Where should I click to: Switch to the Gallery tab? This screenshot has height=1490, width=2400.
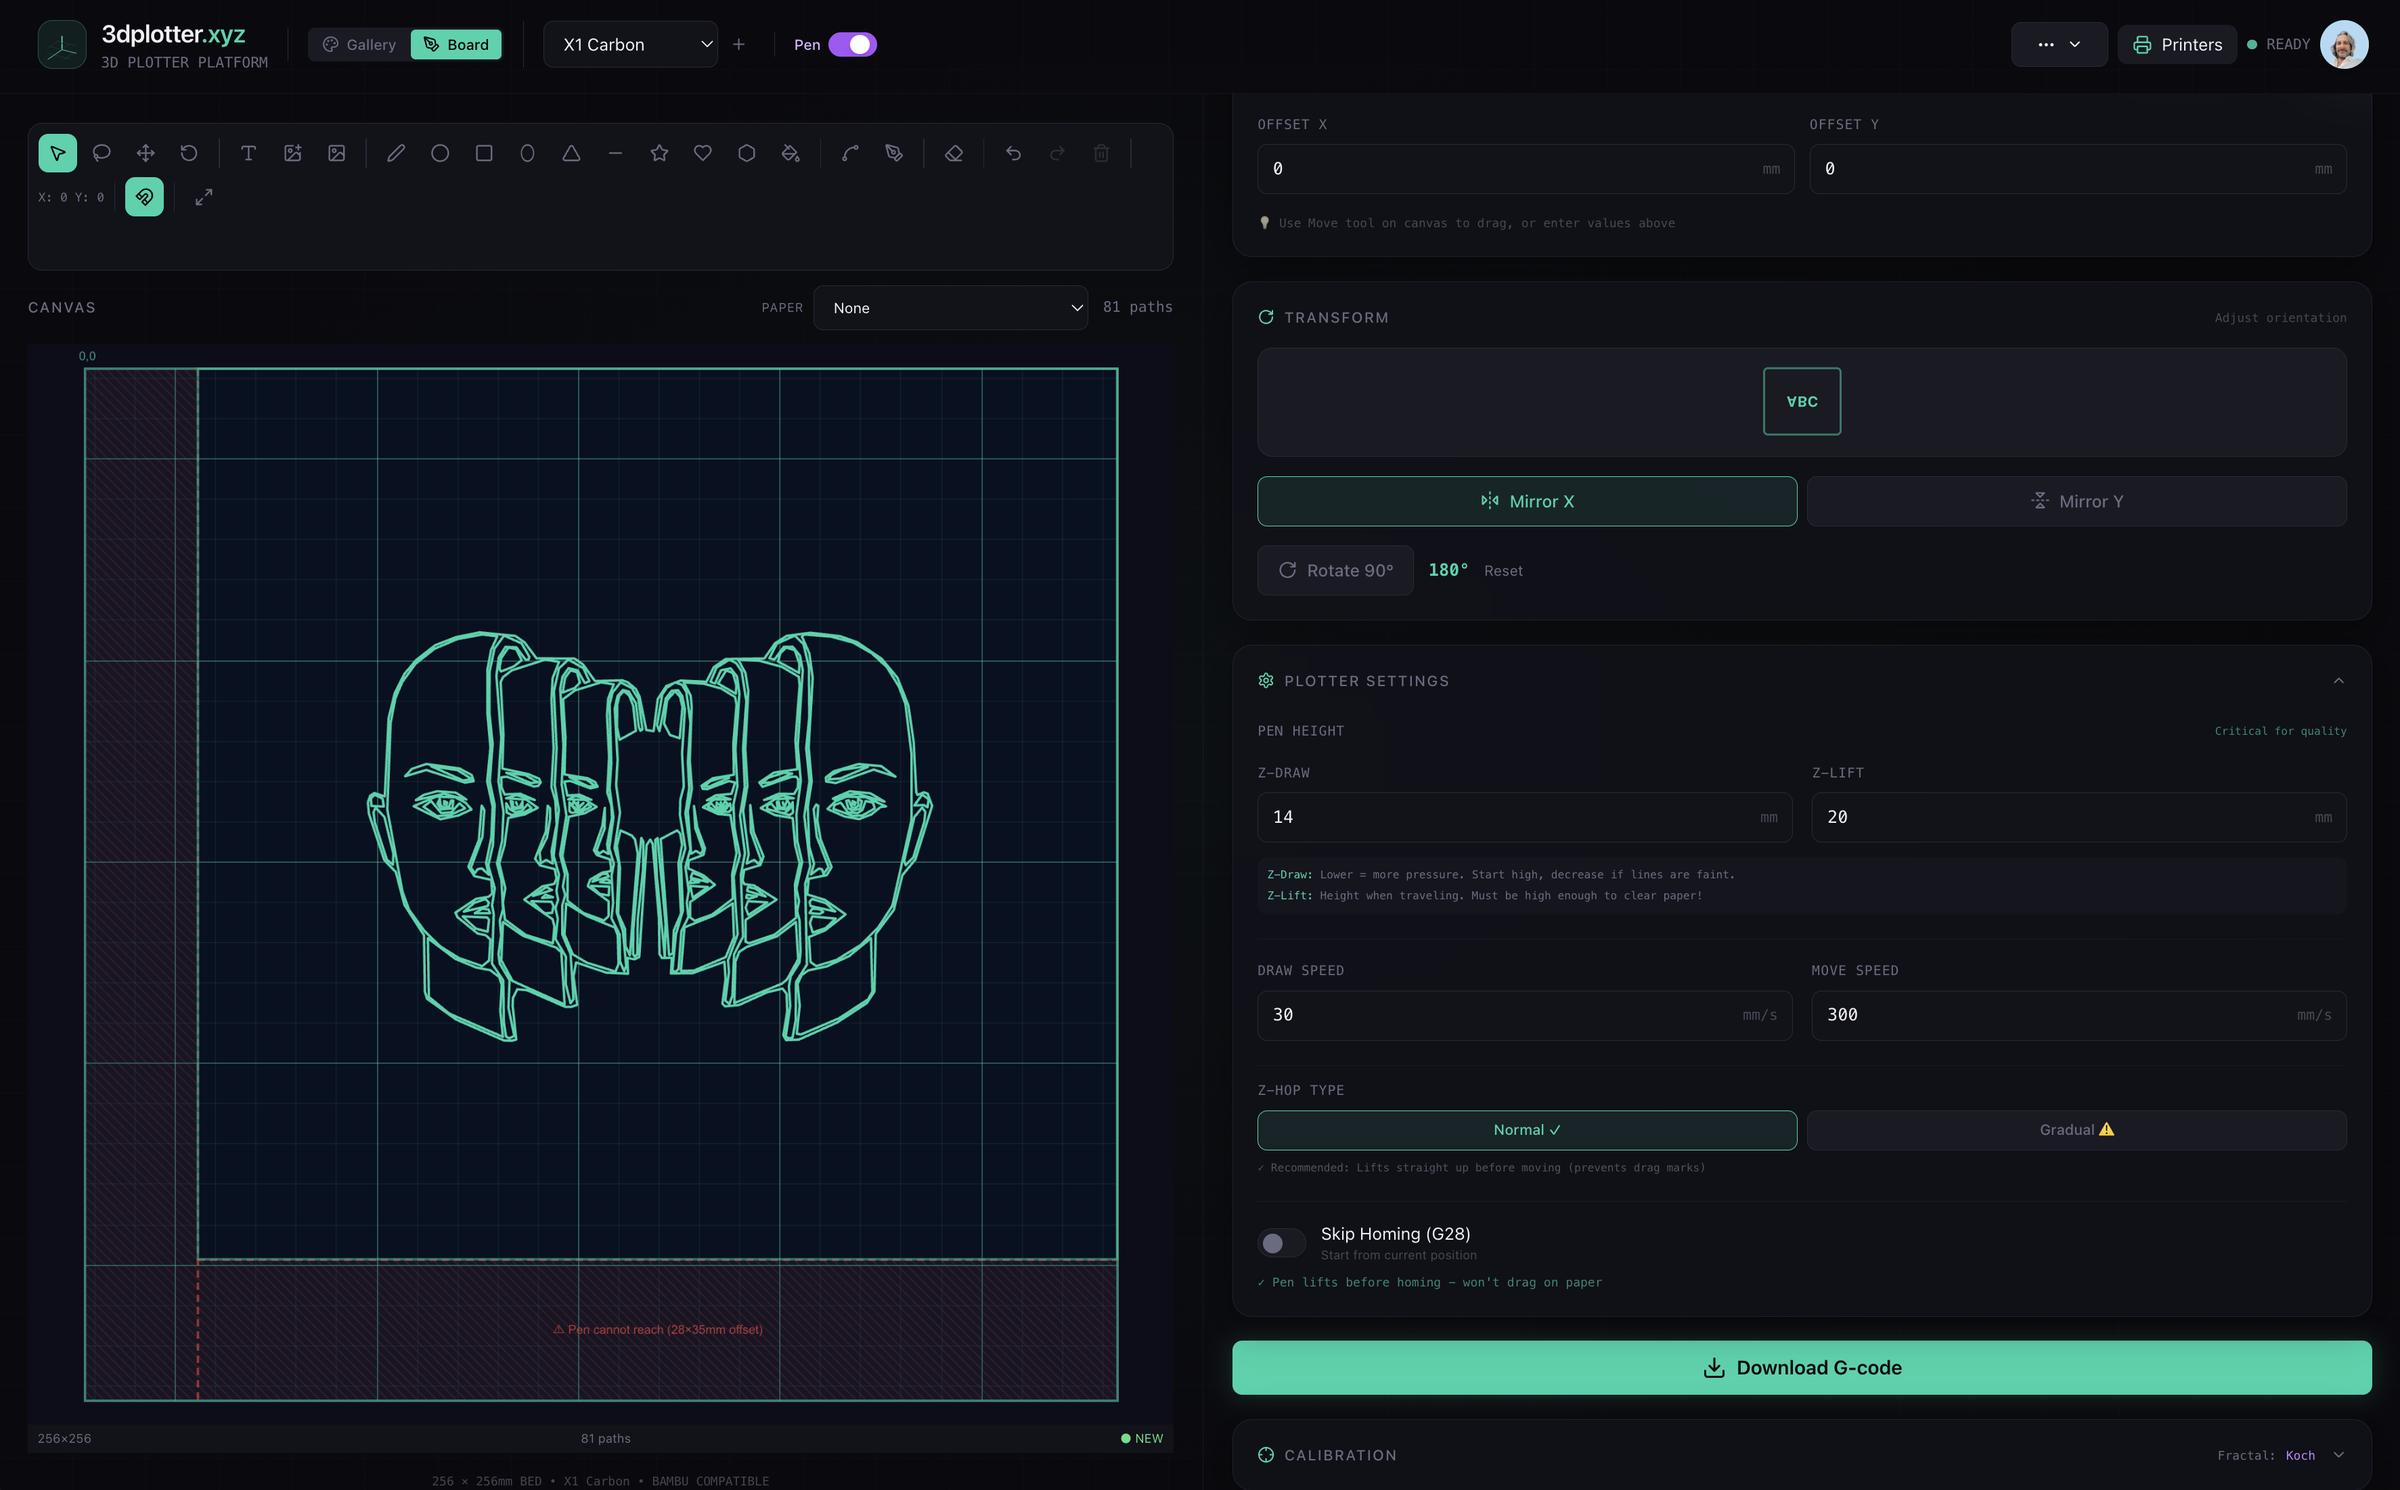(x=359, y=44)
